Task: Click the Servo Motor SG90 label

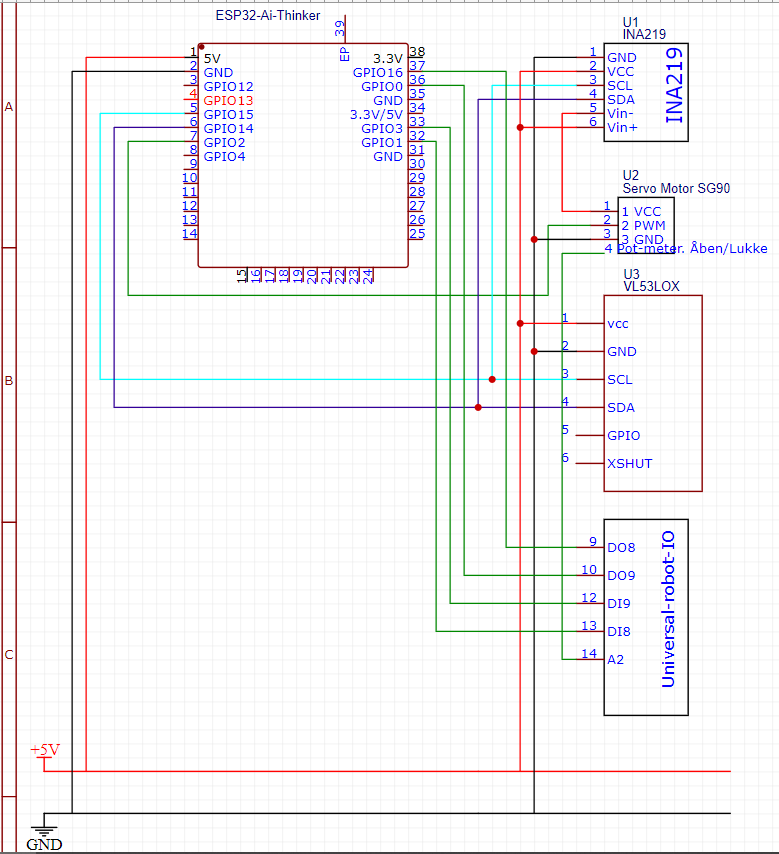Action: pyautogui.click(x=676, y=188)
